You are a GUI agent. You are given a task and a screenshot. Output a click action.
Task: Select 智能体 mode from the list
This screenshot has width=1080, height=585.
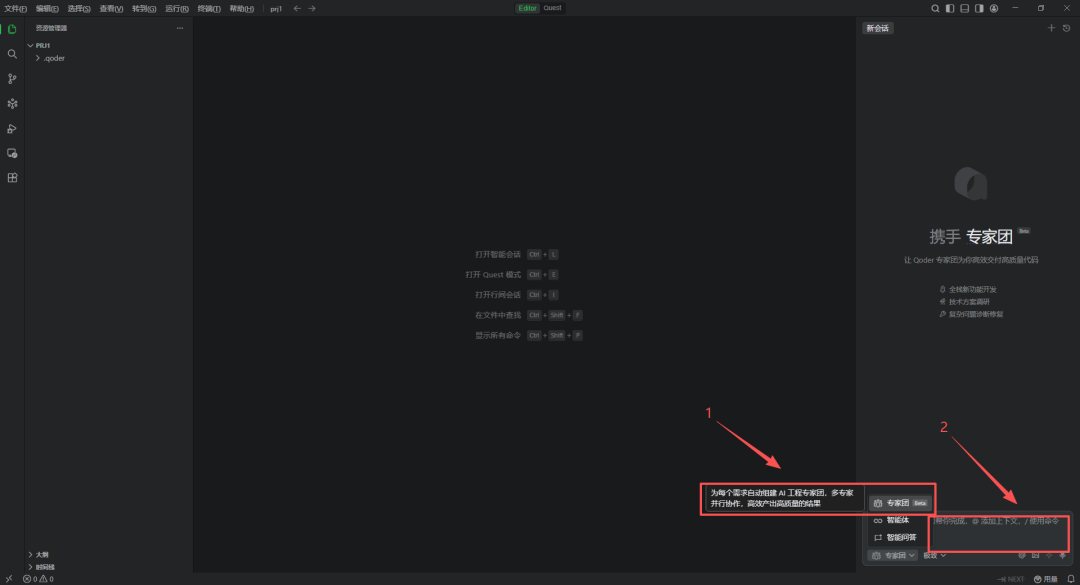pos(897,520)
